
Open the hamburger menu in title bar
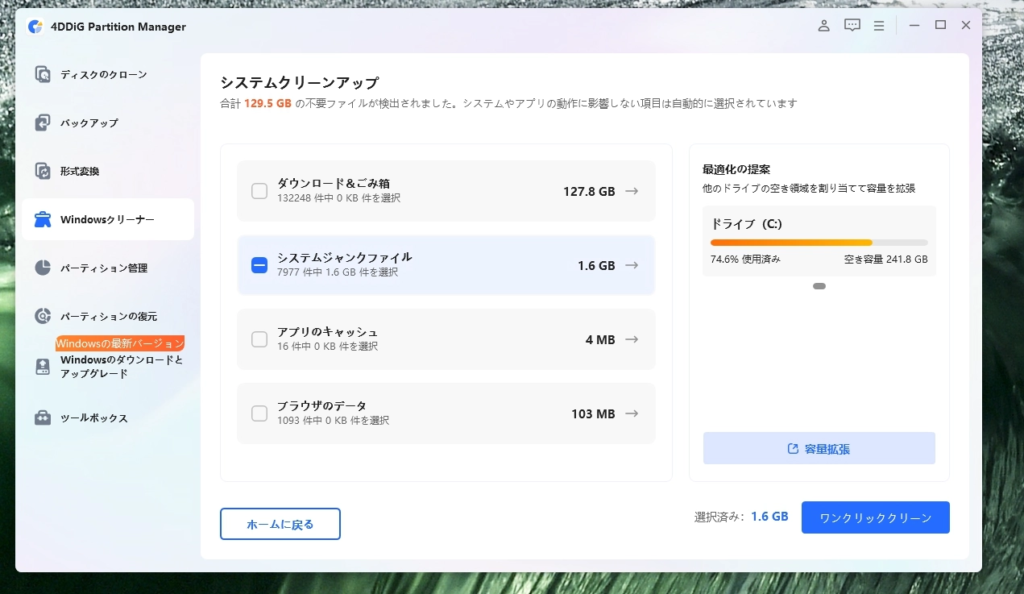879,26
